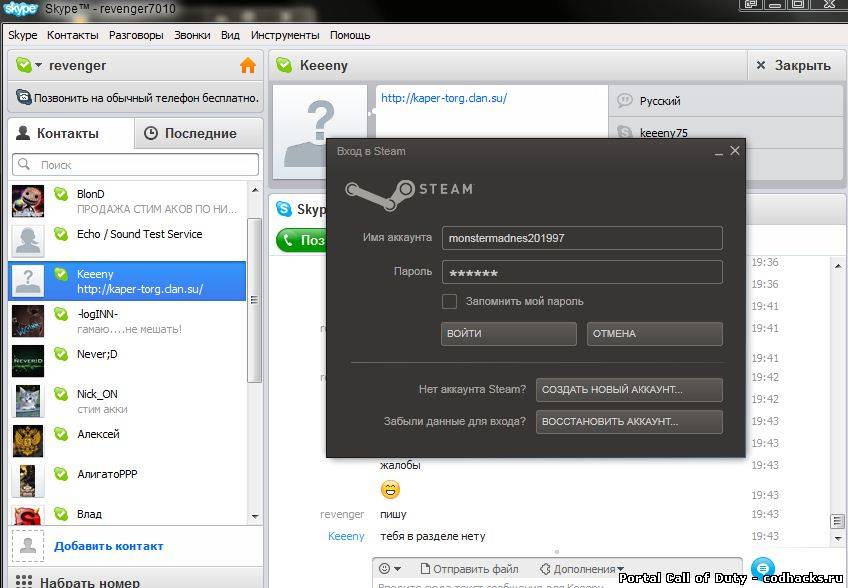The image size is (848, 588).
Task: Click the Steam logo
Action: click(x=409, y=194)
